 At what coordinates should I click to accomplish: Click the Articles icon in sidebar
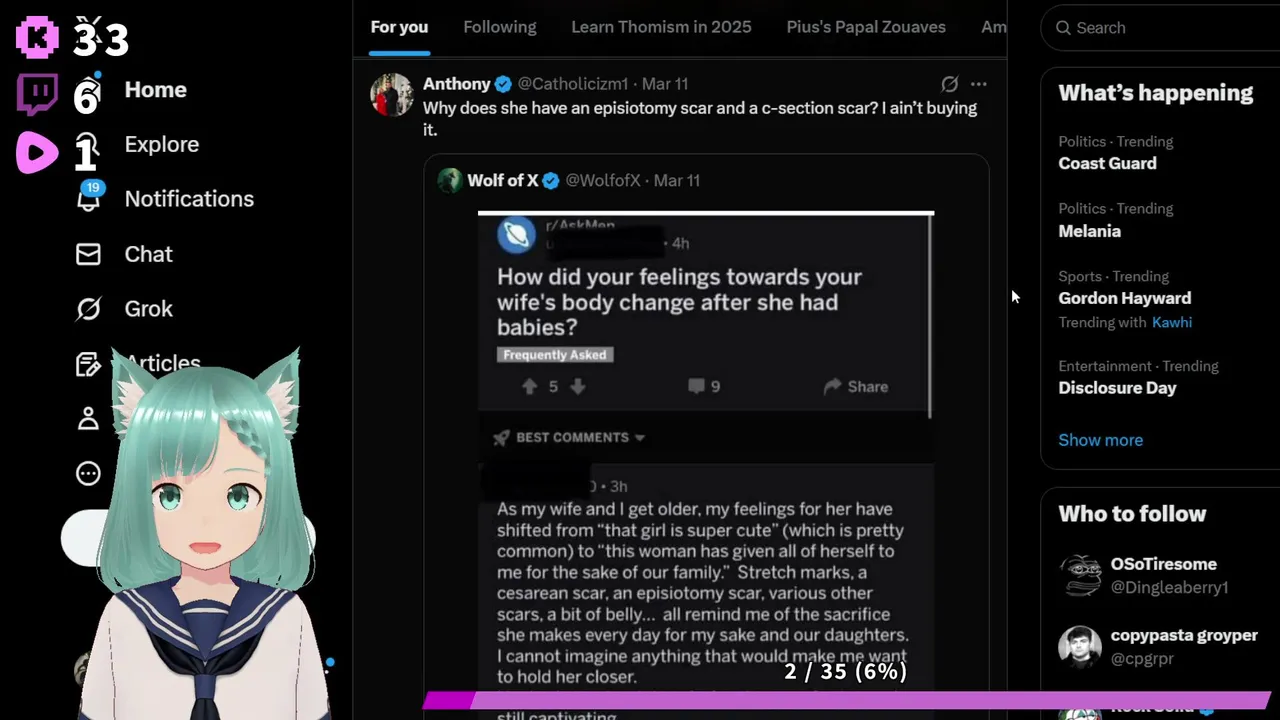[x=88, y=364]
